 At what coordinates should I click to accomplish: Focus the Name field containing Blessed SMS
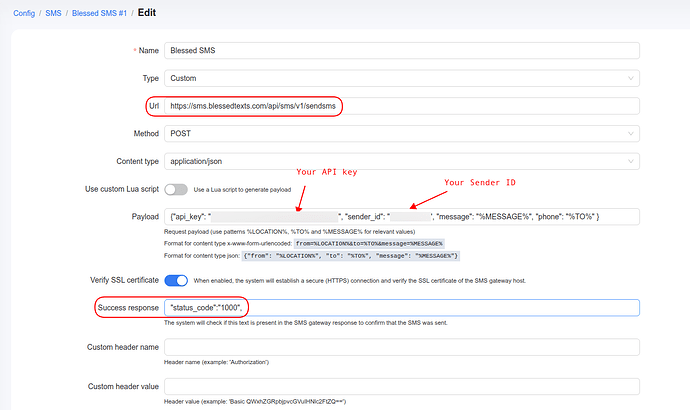coord(400,49)
